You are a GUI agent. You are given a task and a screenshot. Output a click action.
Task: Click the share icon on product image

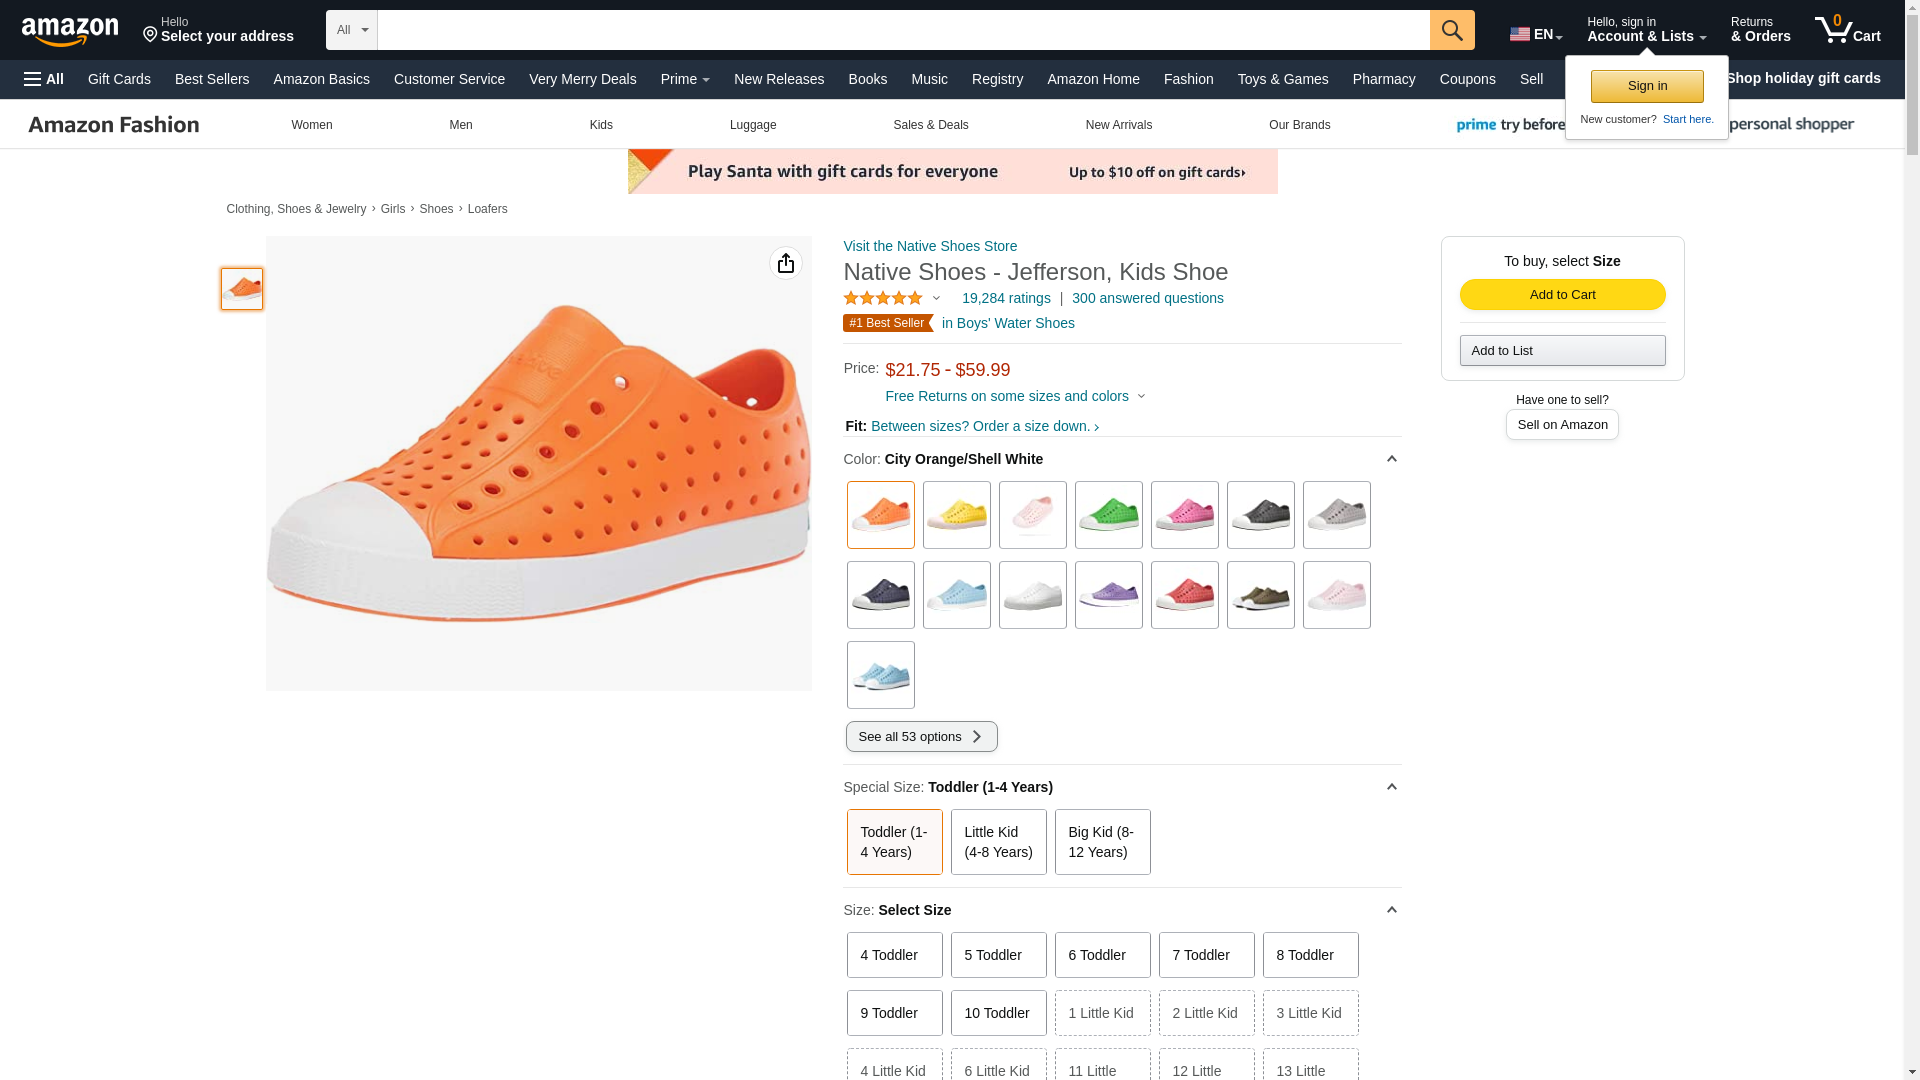coord(785,263)
